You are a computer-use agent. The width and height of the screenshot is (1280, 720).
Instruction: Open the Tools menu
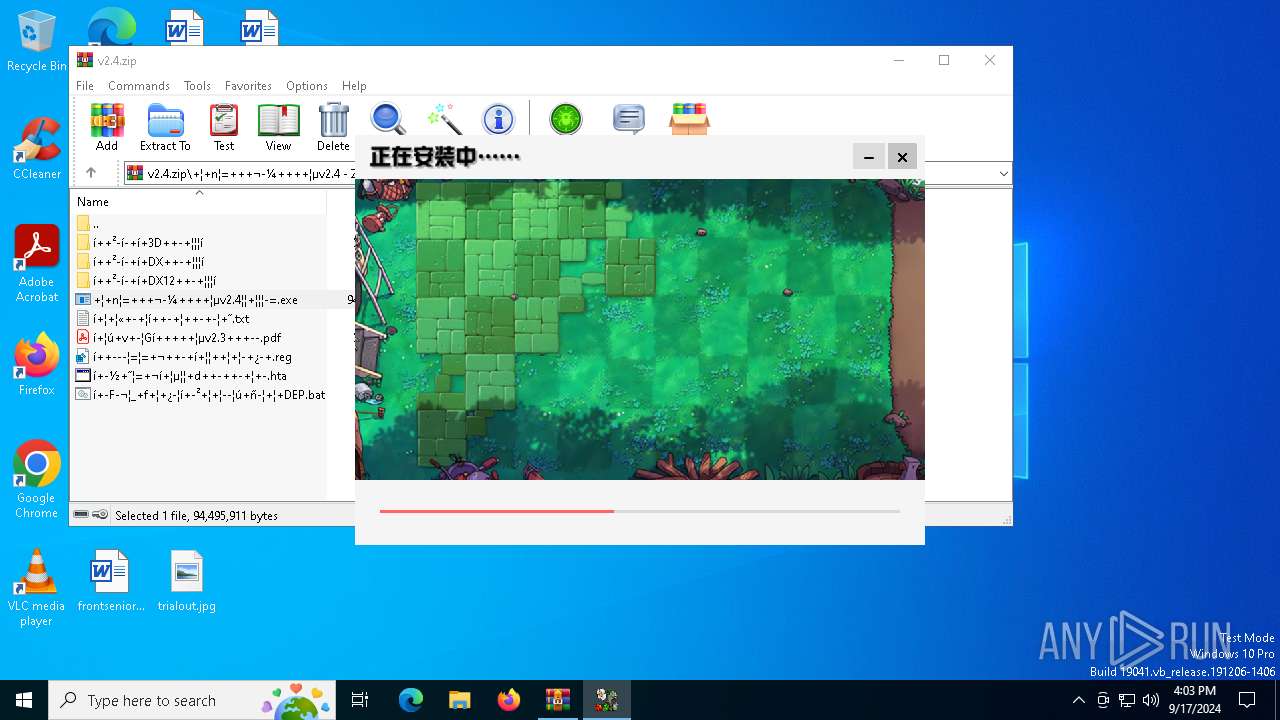(197, 86)
